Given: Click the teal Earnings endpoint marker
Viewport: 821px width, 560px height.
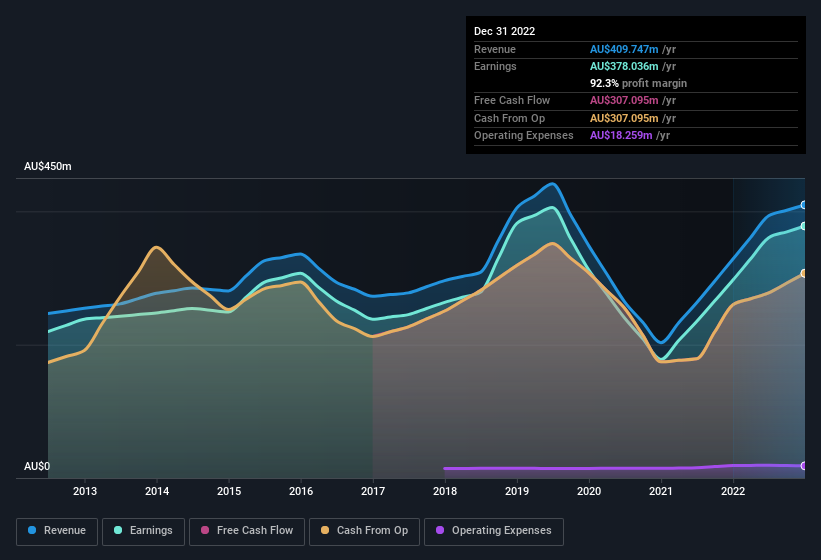Looking at the screenshot, I should [x=803, y=226].
